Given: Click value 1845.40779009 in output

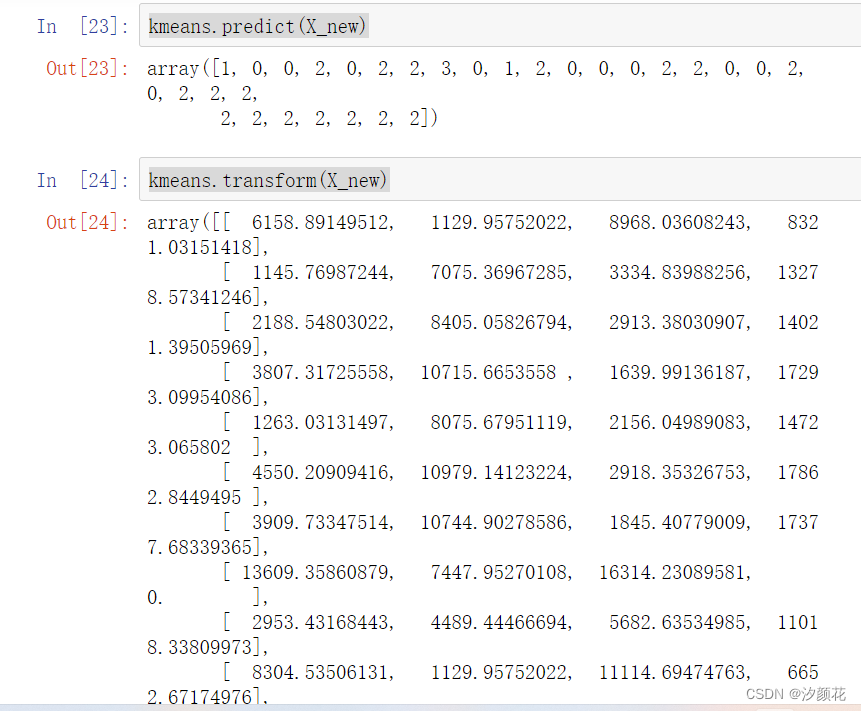Looking at the screenshot, I should tap(679, 522).
